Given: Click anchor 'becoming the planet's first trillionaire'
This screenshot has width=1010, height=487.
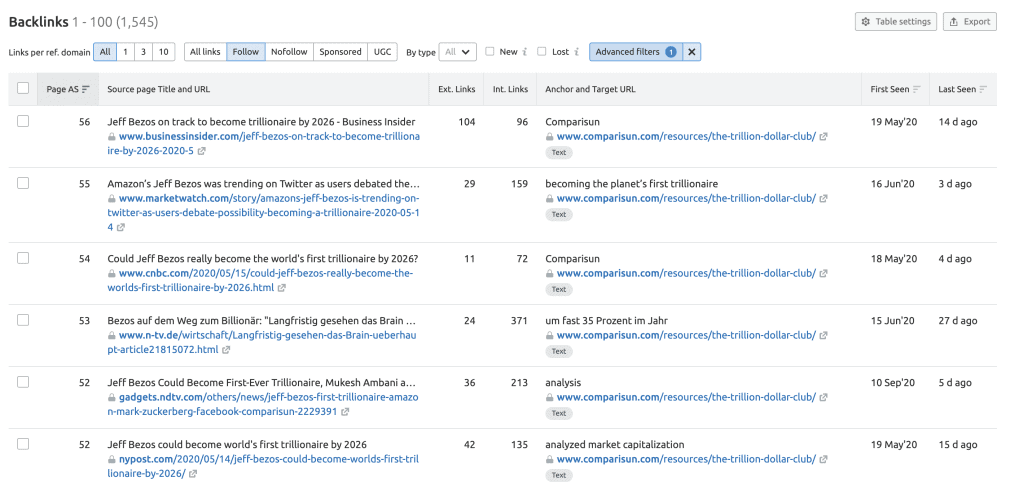Looking at the screenshot, I should (x=631, y=184).
